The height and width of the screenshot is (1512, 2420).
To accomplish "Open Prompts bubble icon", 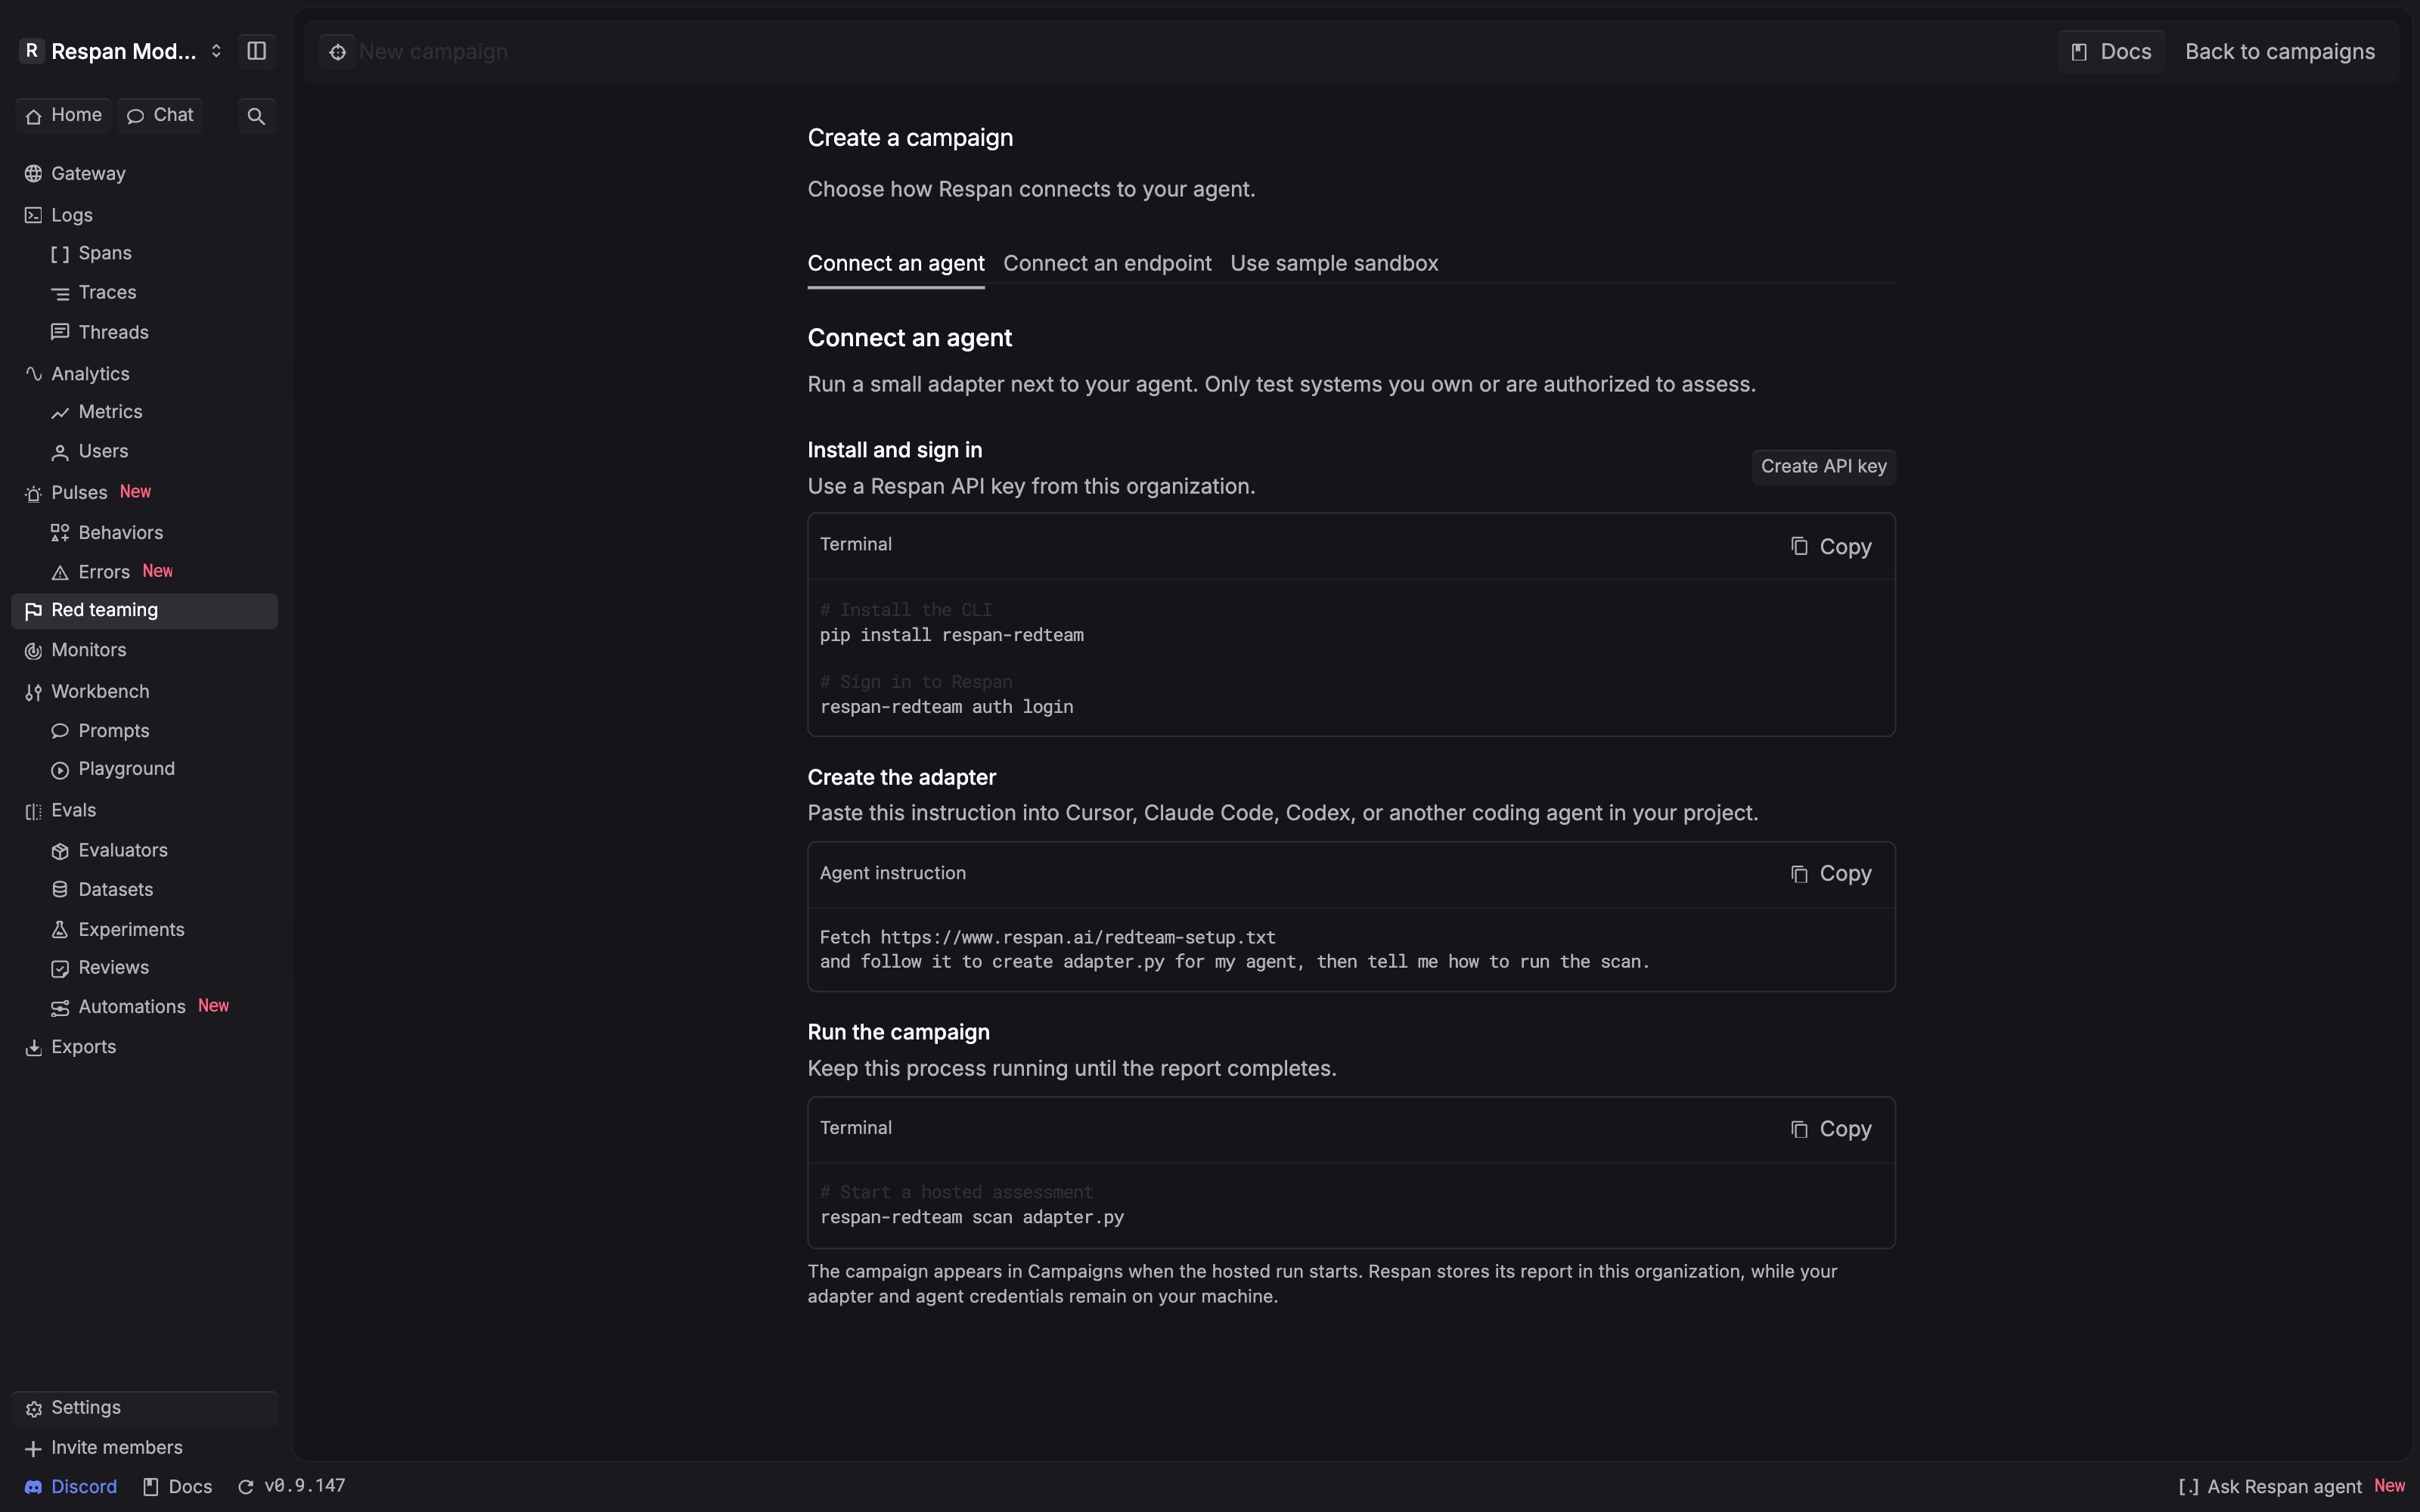I will pos(60,731).
